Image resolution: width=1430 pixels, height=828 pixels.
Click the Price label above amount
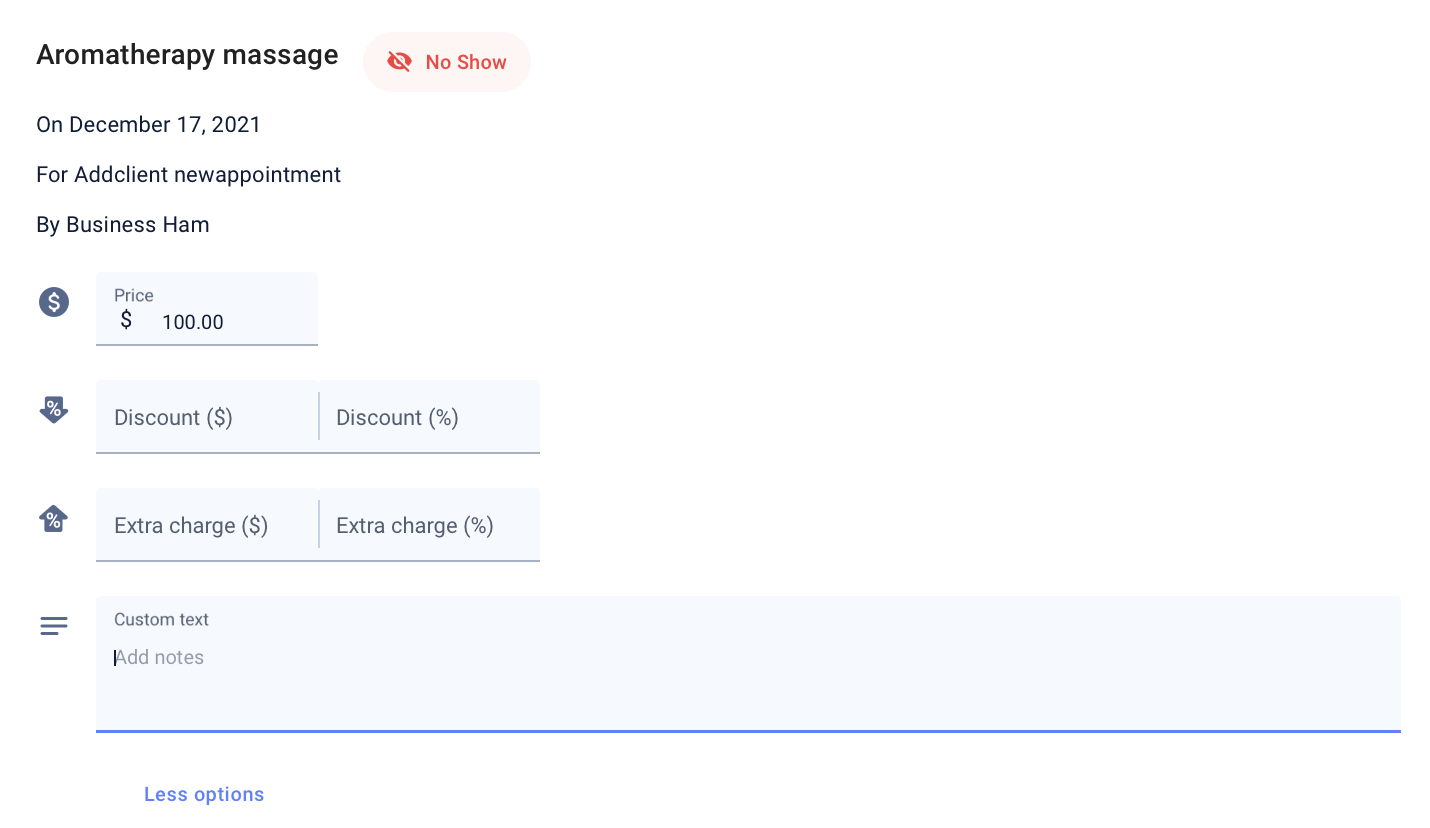134,295
